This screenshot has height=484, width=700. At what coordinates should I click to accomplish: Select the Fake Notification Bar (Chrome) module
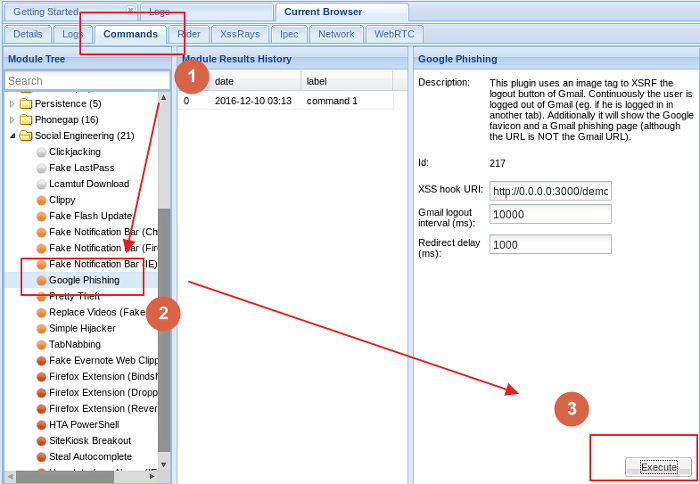pos(103,232)
